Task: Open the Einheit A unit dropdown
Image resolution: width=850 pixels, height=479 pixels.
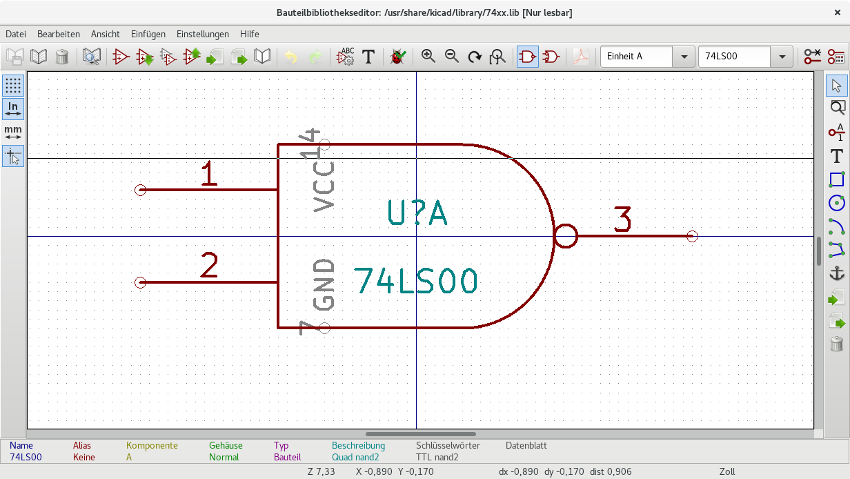Action: point(684,57)
